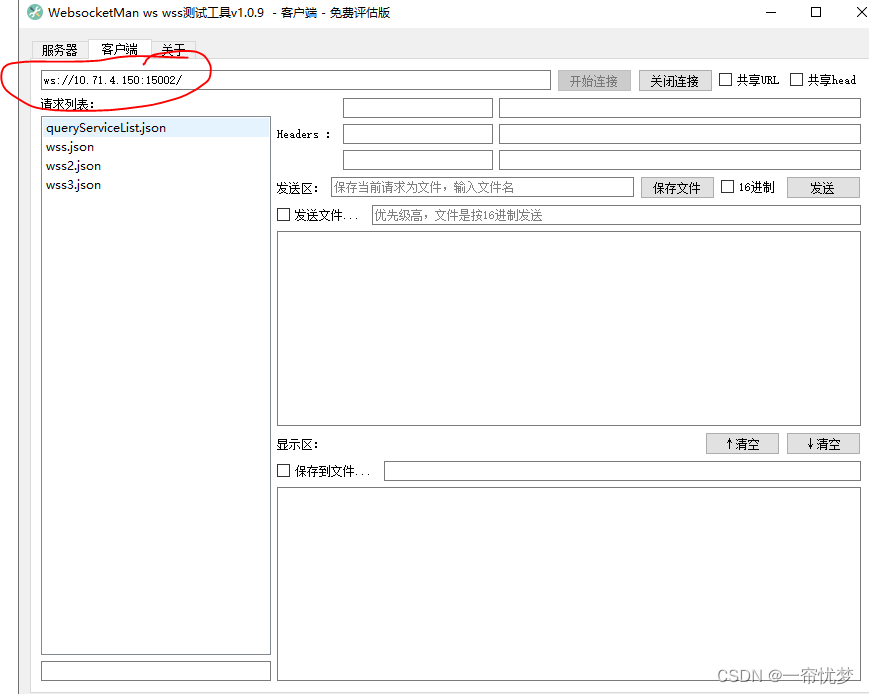This screenshot has height=694, width=869.
Task: Select queryServiceList.json in request list
Action: point(156,127)
